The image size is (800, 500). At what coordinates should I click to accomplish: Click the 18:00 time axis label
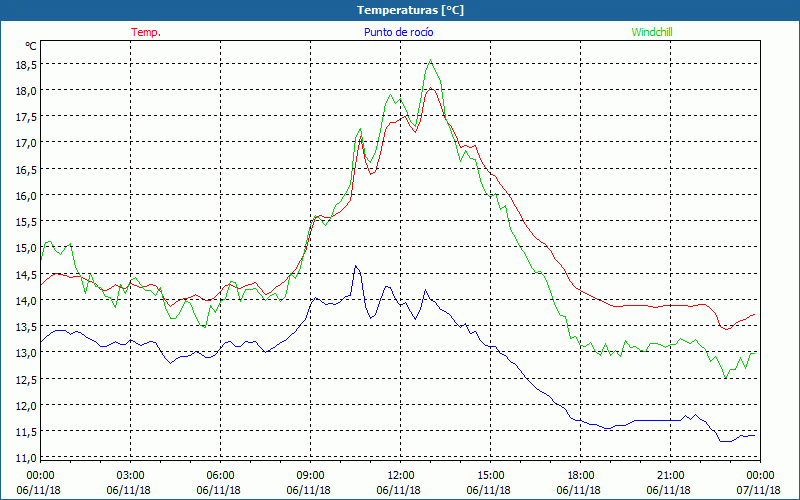581,476
